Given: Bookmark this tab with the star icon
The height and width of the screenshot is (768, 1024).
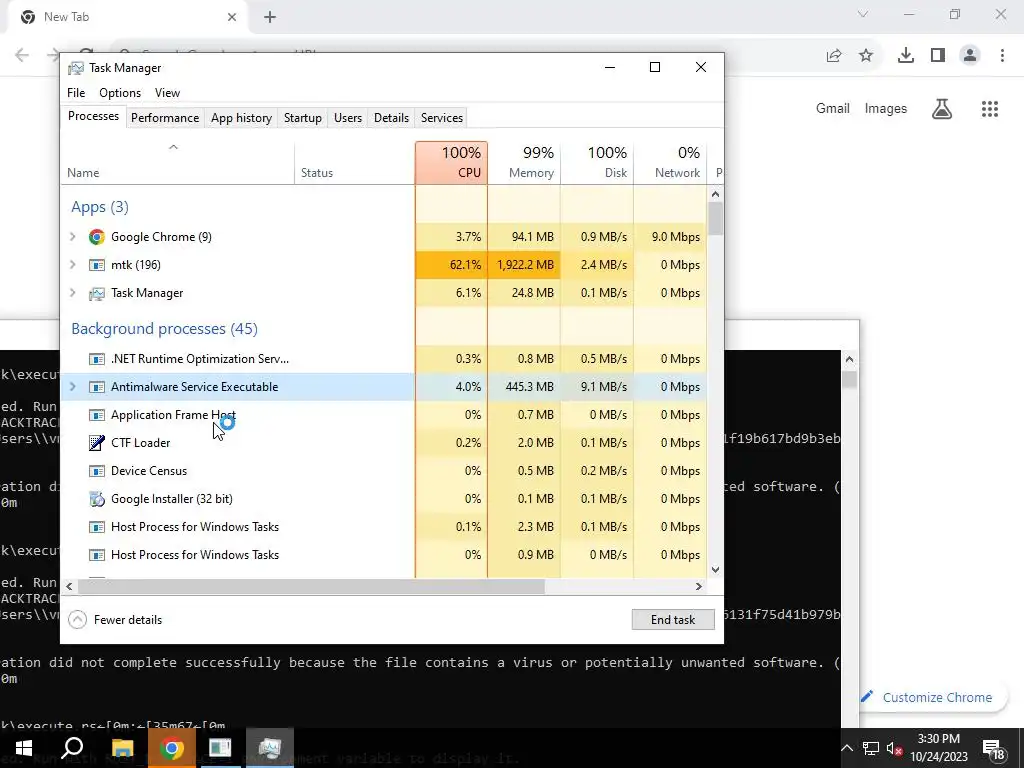Looking at the screenshot, I should pyautogui.click(x=866, y=56).
